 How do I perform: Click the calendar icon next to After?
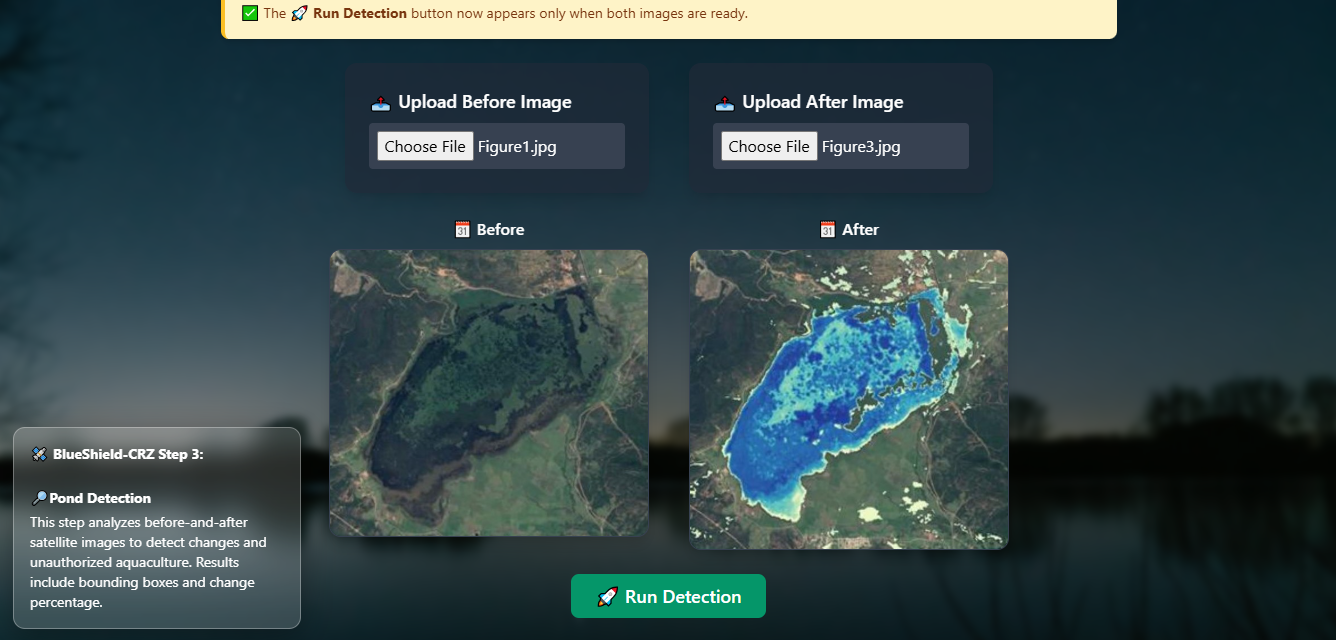pyautogui.click(x=827, y=230)
